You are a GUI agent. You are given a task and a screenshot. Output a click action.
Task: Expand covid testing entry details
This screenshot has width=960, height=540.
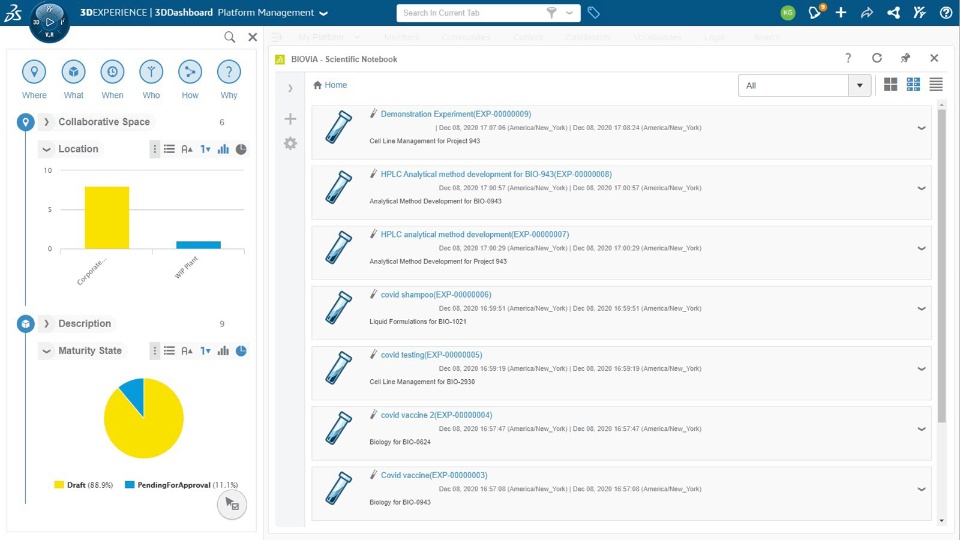point(921,369)
